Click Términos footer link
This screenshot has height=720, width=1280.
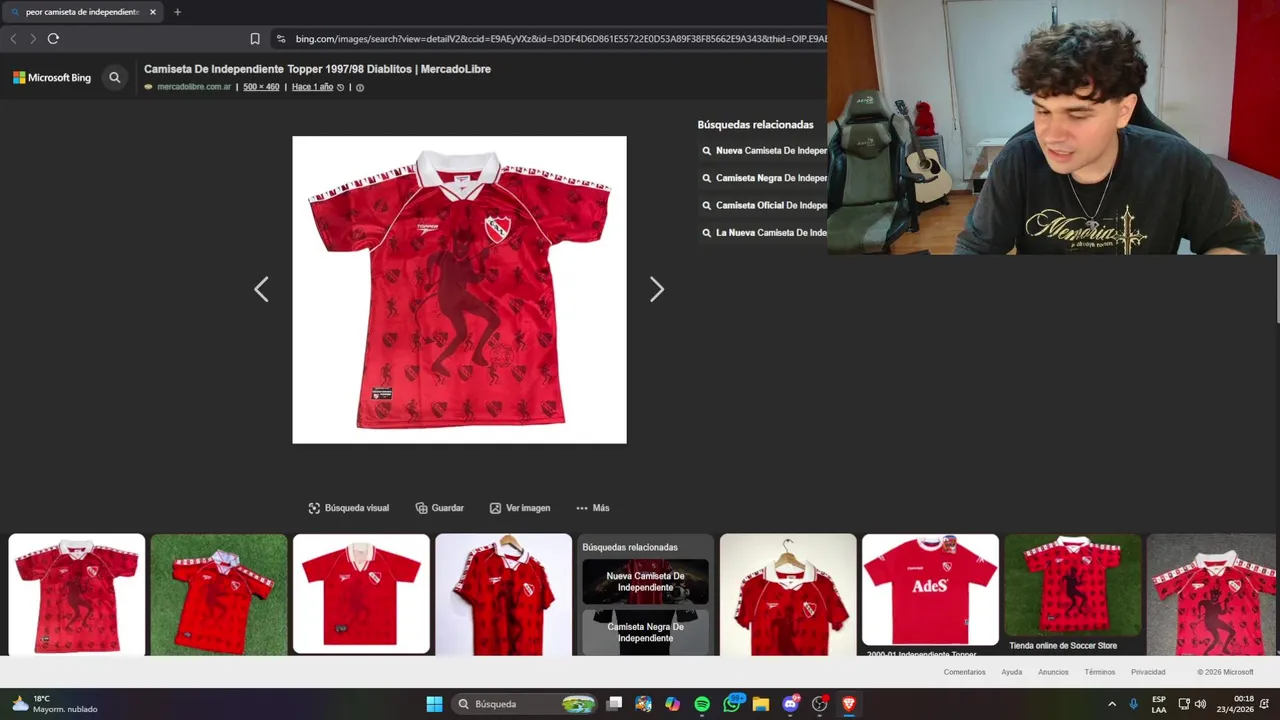click(1100, 672)
